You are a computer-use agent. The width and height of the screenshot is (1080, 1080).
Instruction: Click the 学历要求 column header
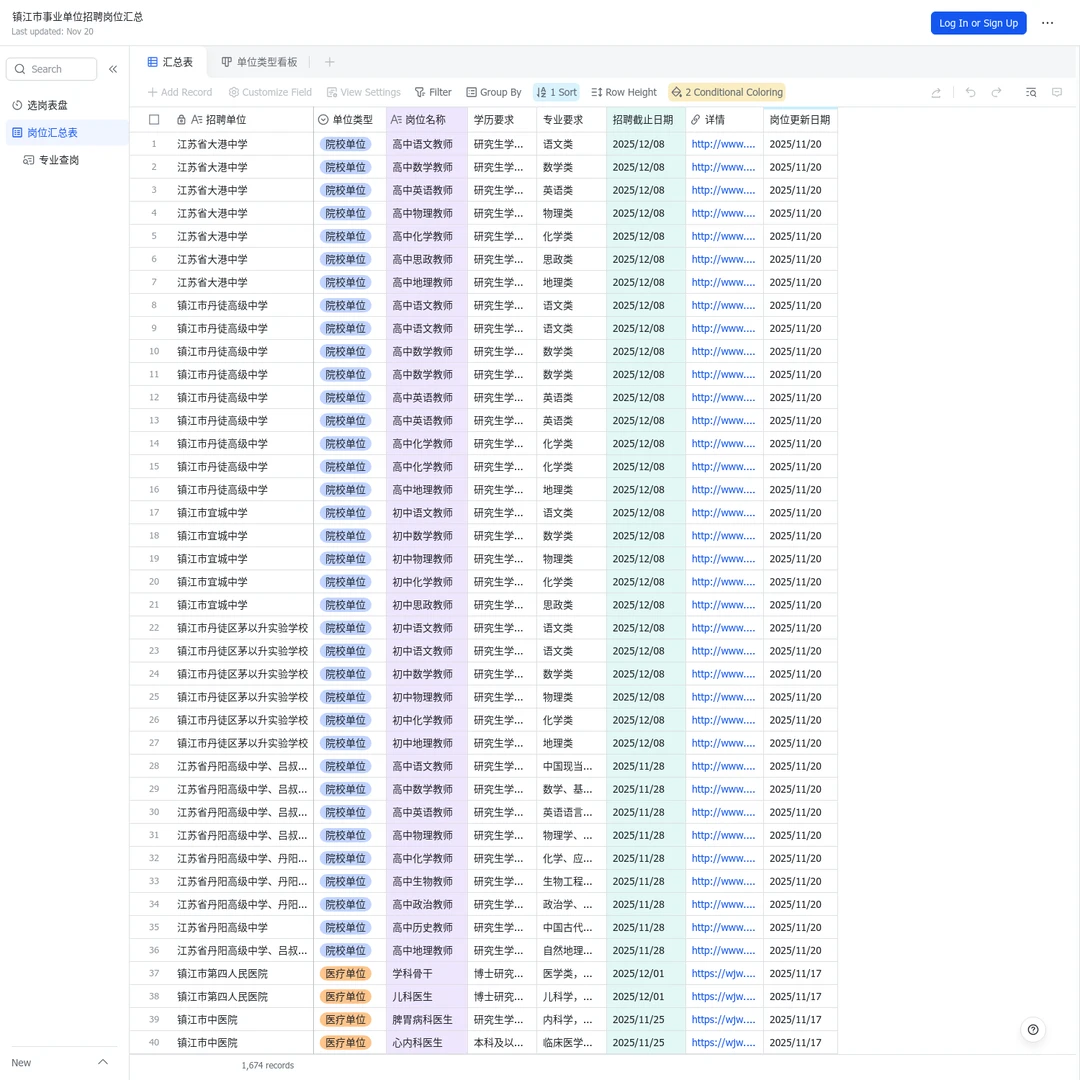(x=502, y=120)
